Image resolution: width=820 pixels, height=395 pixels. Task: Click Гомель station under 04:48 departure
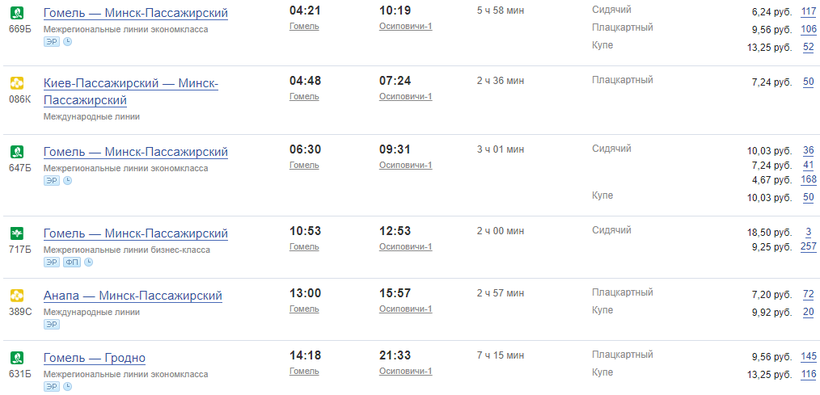tap(304, 97)
